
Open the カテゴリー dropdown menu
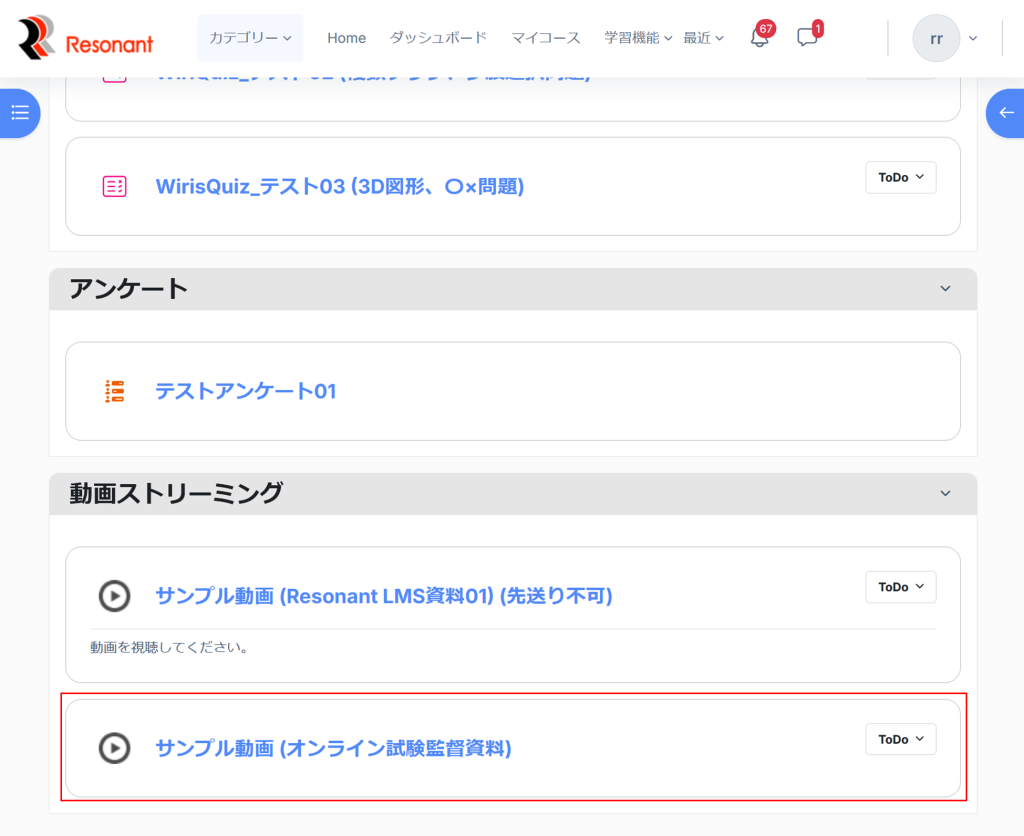250,38
